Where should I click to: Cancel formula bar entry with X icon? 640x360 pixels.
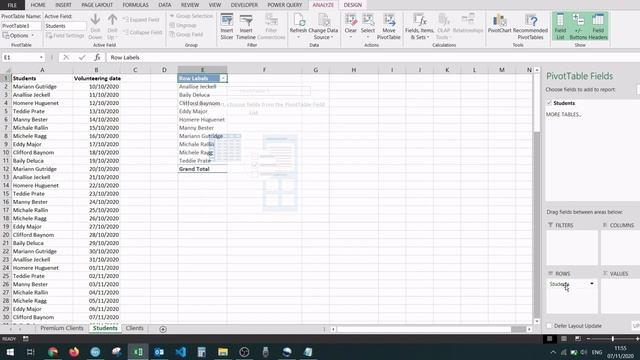click(x=66, y=58)
